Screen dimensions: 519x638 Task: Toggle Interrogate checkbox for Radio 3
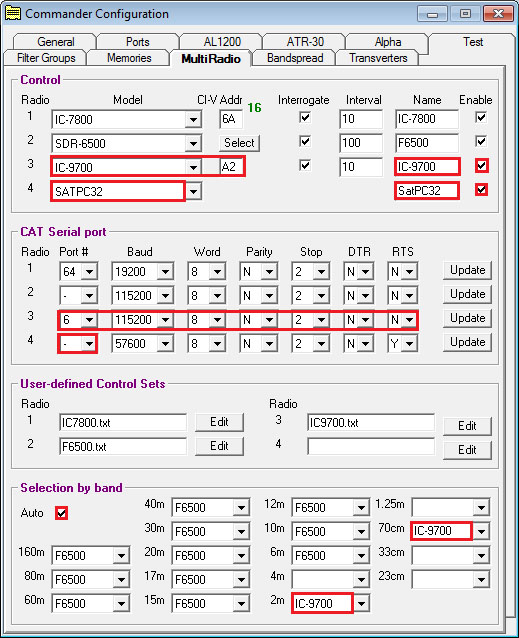305,165
